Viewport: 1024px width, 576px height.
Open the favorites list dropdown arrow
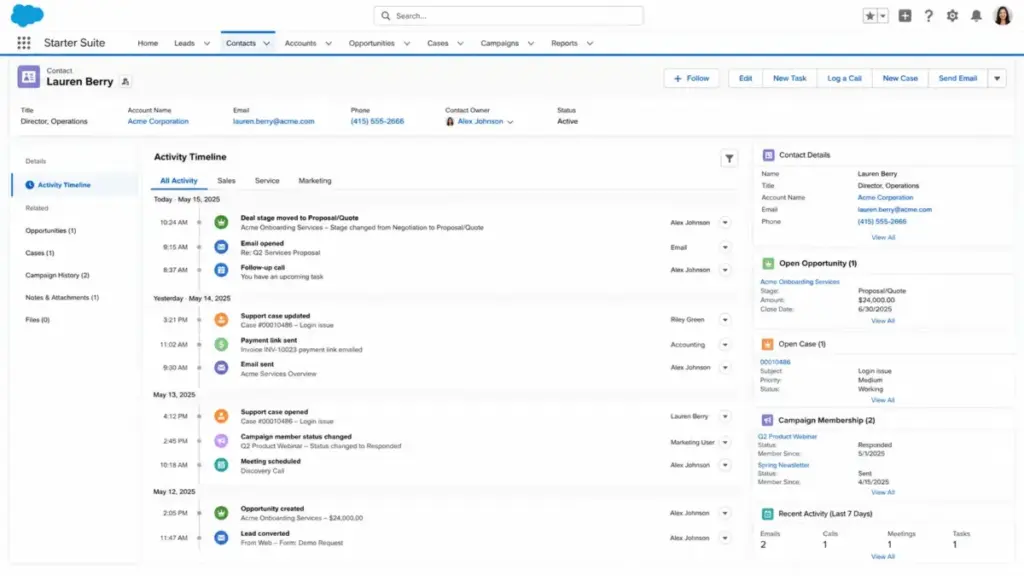click(x=883, y=16)
